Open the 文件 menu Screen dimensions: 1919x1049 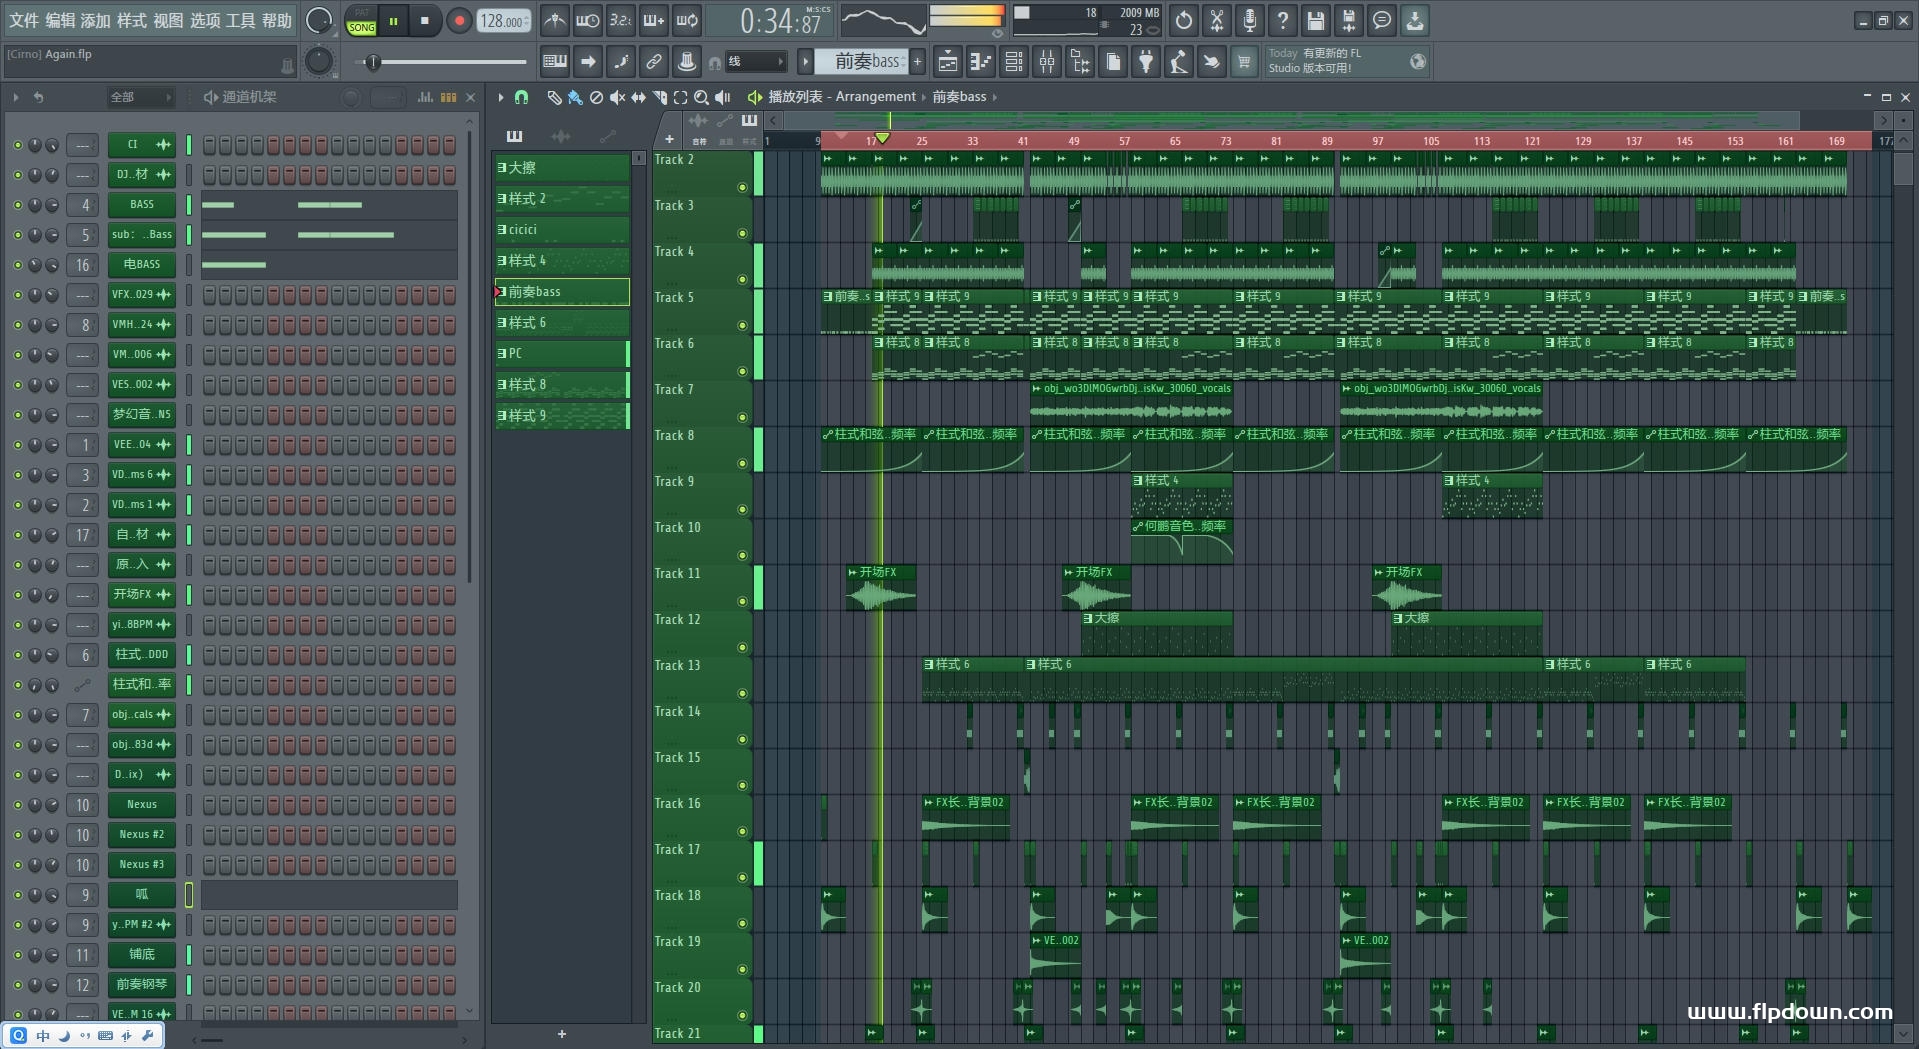point(24,21)
